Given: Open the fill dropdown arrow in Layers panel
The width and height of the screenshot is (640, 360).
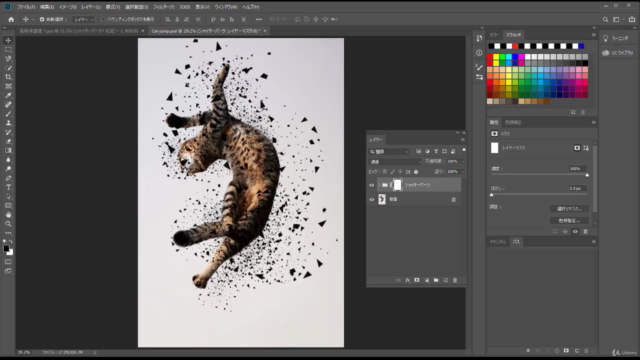Looking at the screenshot, I should click(462, 172).
